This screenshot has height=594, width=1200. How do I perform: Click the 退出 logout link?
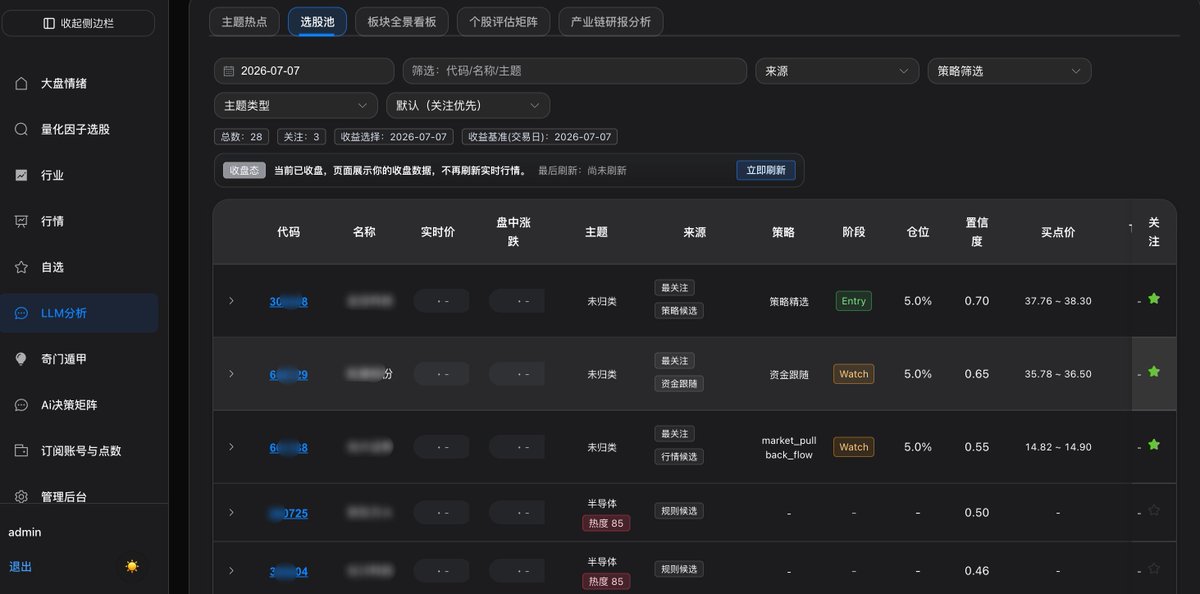(20, 567)
